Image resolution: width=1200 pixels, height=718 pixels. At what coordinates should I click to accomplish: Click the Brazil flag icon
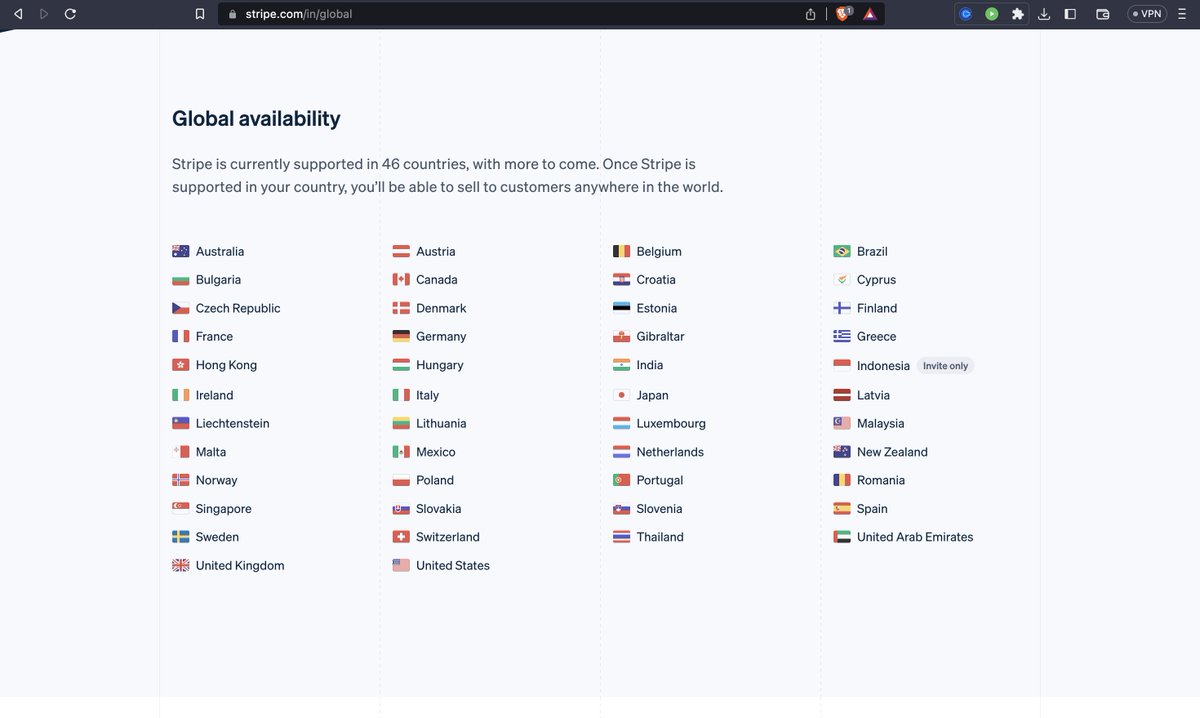click(x=842, y=251)
